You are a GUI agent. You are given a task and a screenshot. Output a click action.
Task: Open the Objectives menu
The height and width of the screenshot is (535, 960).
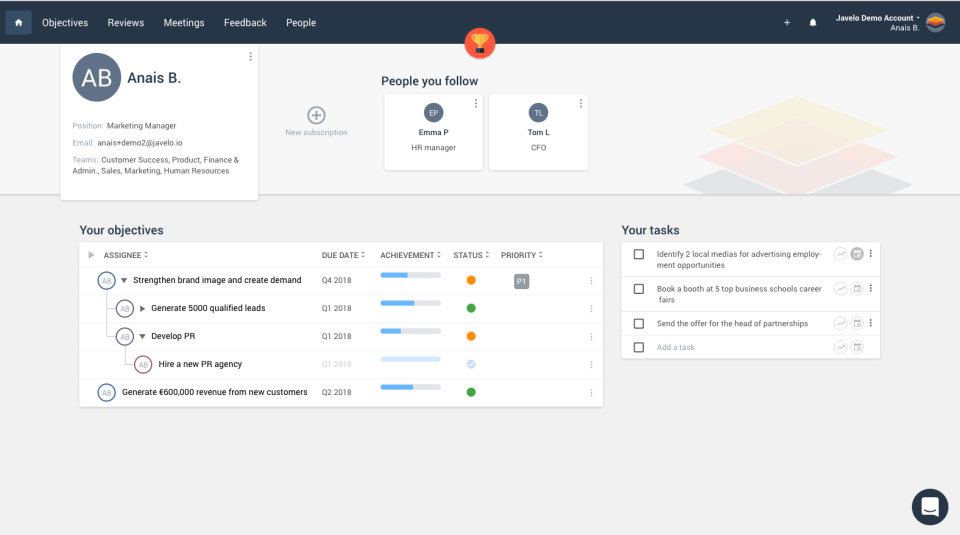(x=65, y=22)
